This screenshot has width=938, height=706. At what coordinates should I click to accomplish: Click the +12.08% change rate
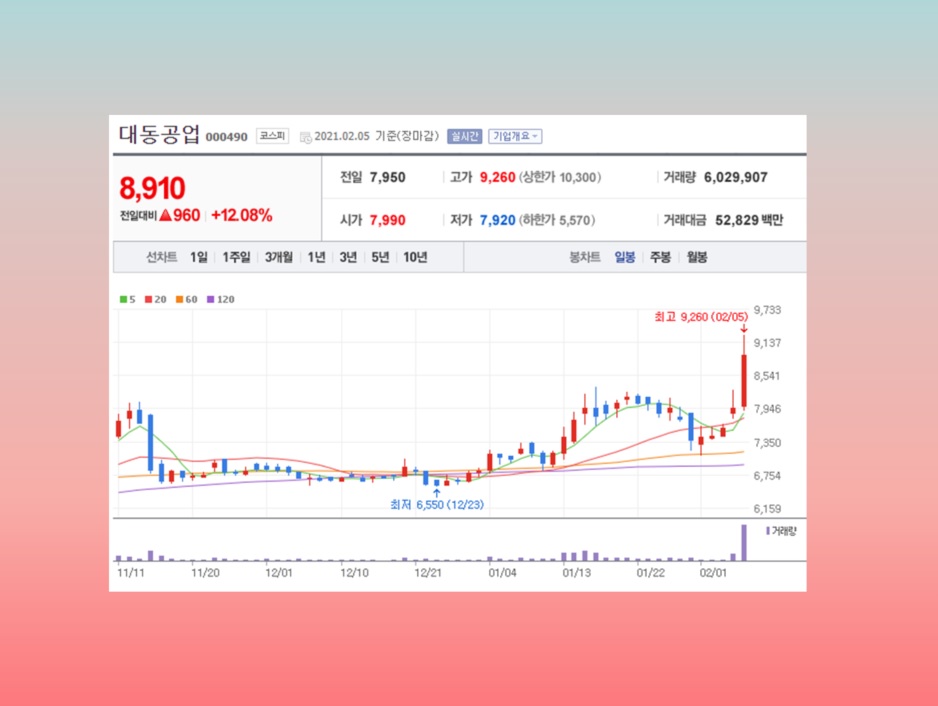(242, 215)
